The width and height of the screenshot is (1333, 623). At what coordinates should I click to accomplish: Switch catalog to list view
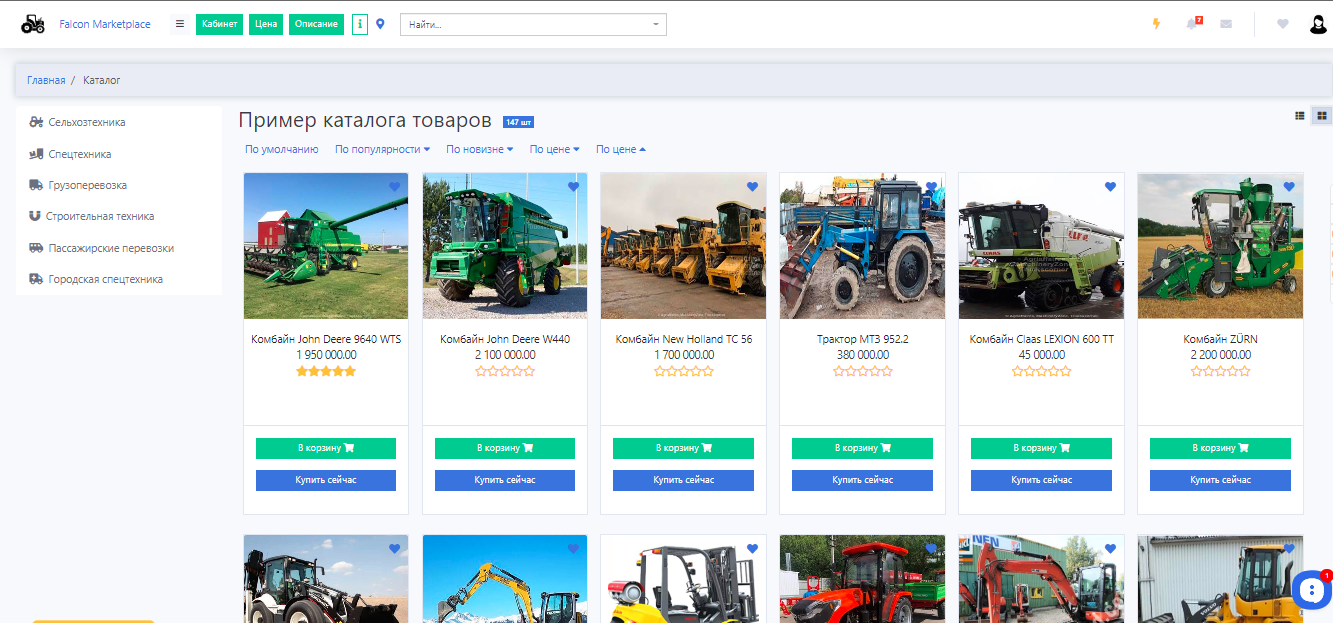click(1300, 116)
